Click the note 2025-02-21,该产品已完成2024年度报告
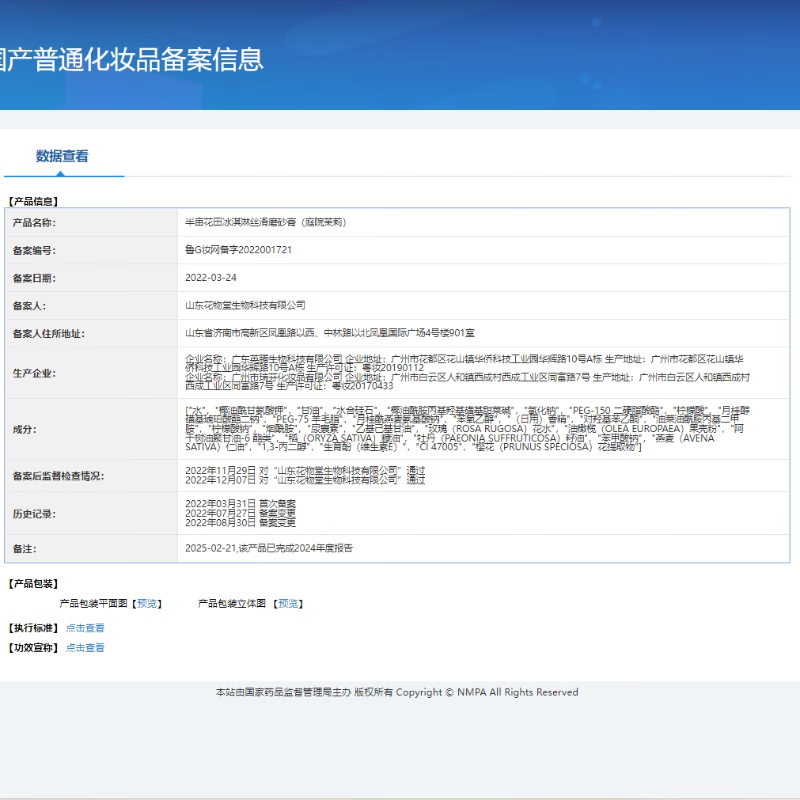 (269, 548)
